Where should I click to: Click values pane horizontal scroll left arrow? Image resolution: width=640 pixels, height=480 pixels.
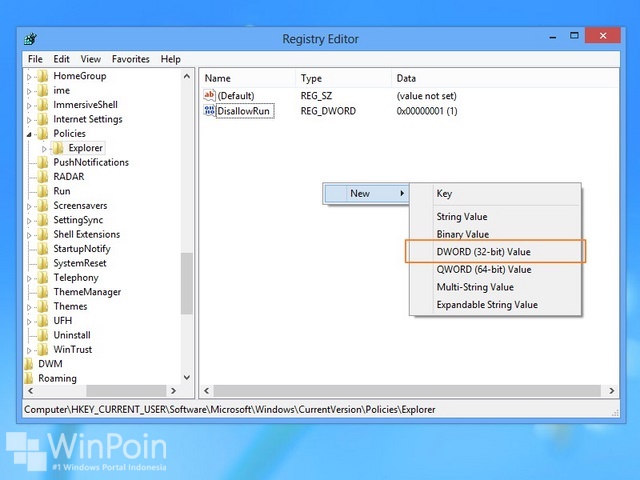point(207,391)
